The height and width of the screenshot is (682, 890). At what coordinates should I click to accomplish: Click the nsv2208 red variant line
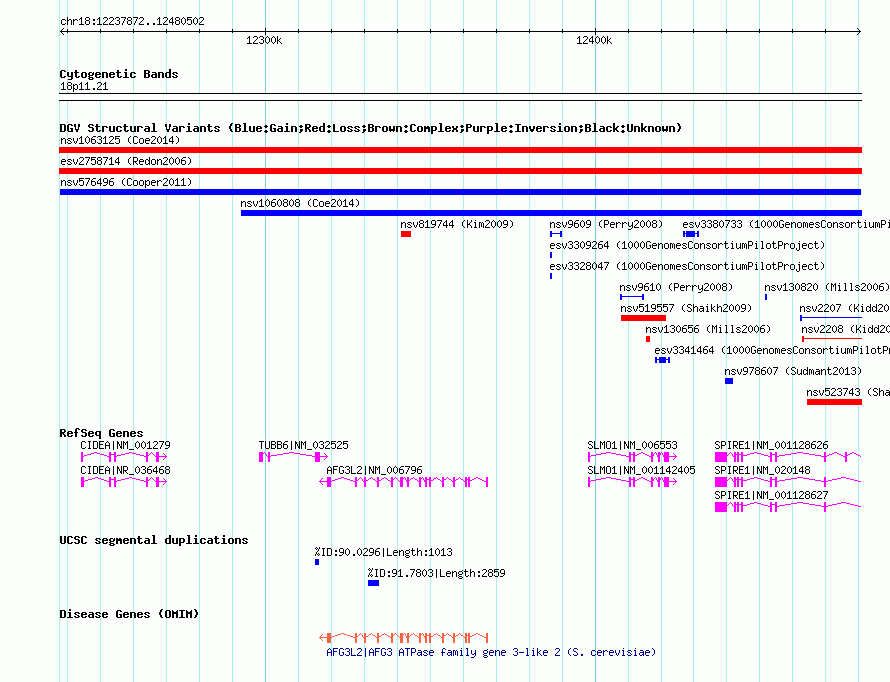832,339
